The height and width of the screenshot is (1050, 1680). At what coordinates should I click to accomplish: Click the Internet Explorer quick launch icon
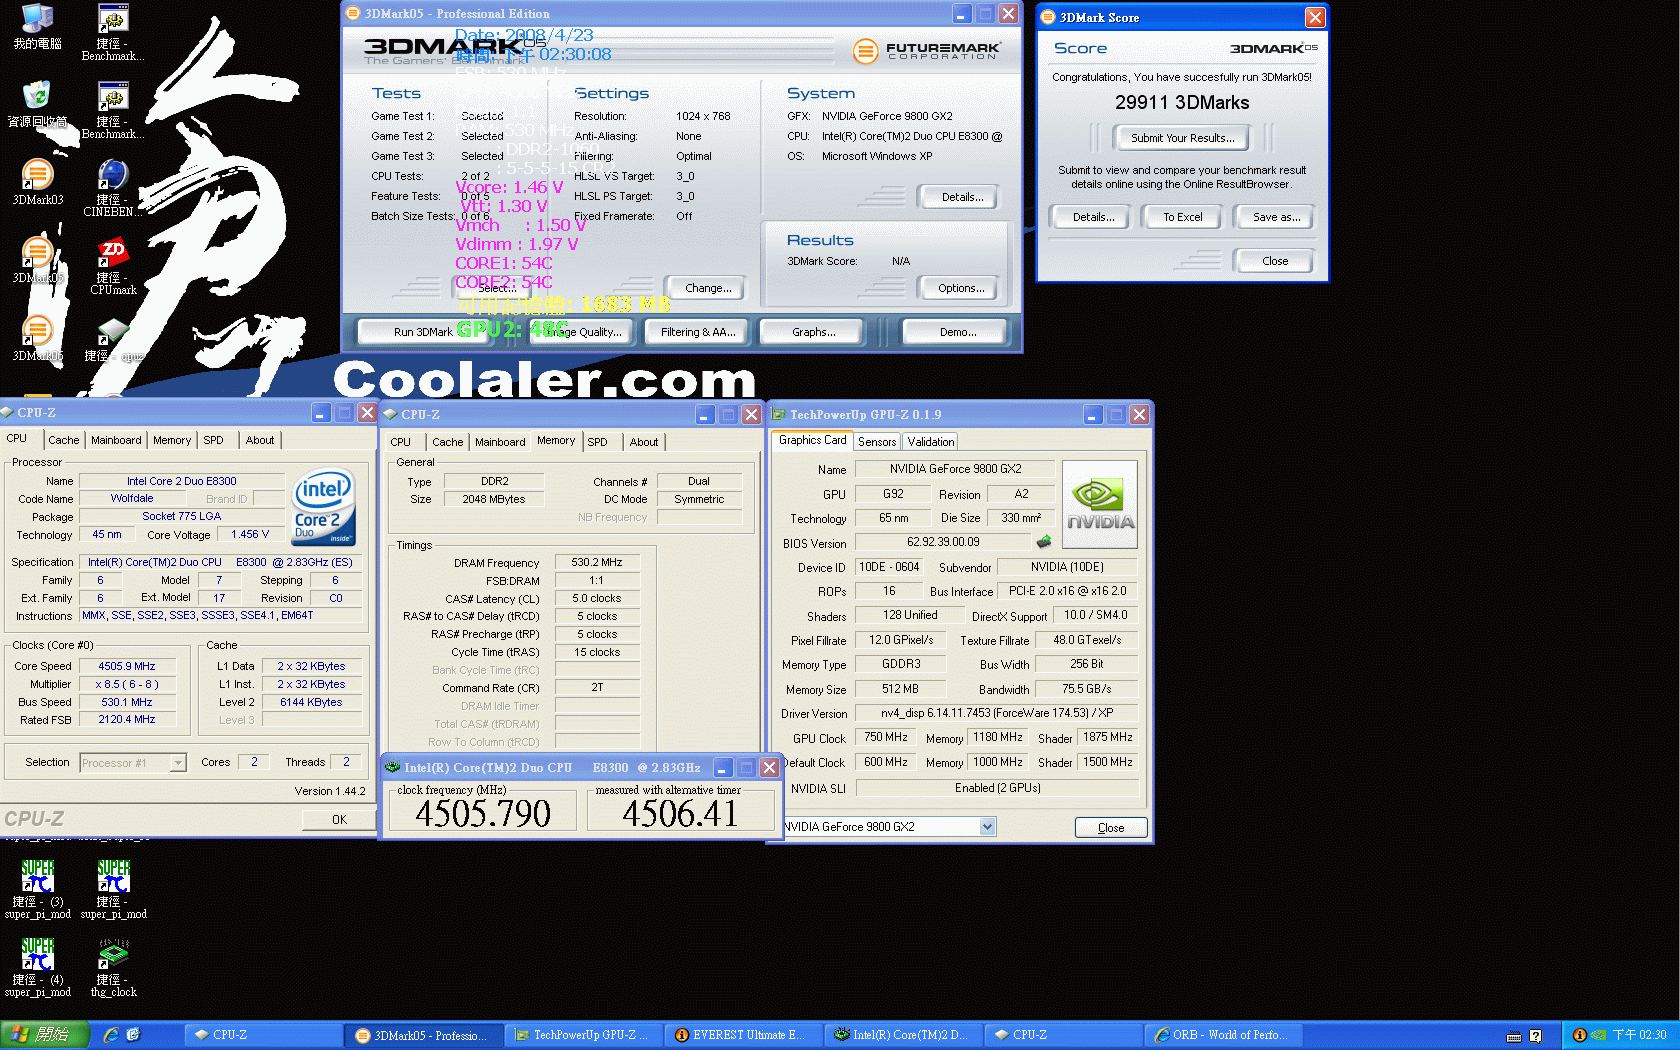(111, 1035)
